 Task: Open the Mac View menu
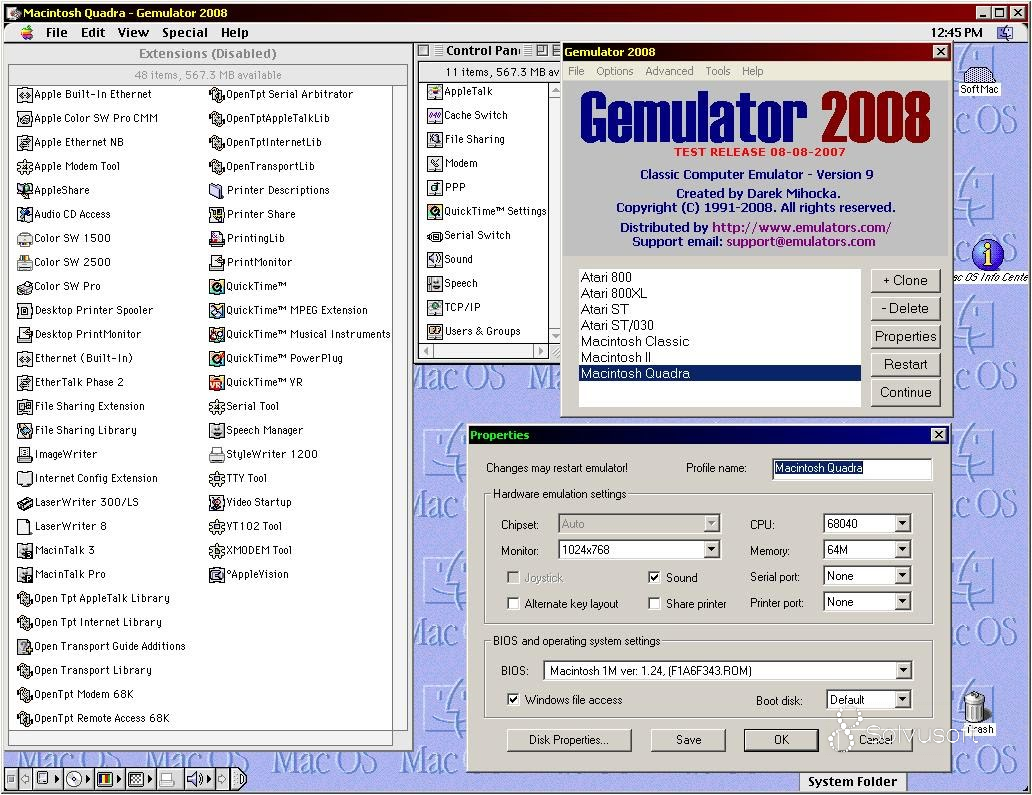tap(133, 33)
